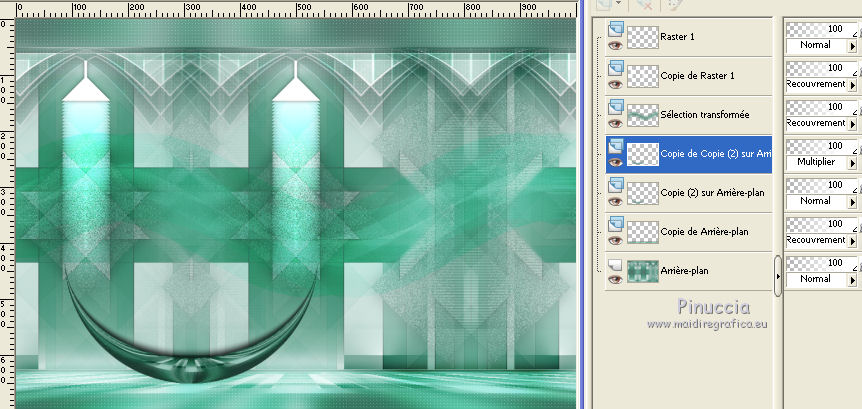Click opacity slider for Copie (2) sur Arrière-plan

pyautogui.click(x=821, y=185)
